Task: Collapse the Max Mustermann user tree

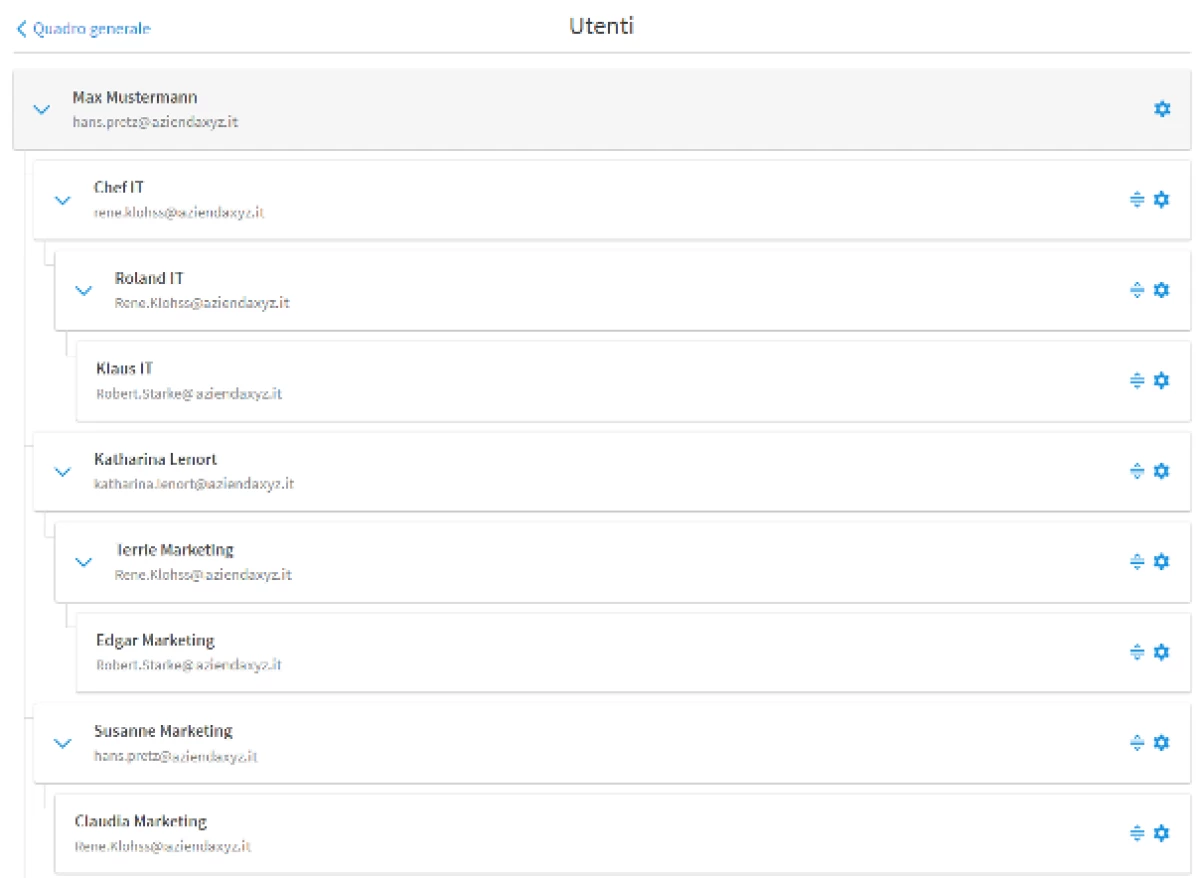Action: [x=41, y=109]
